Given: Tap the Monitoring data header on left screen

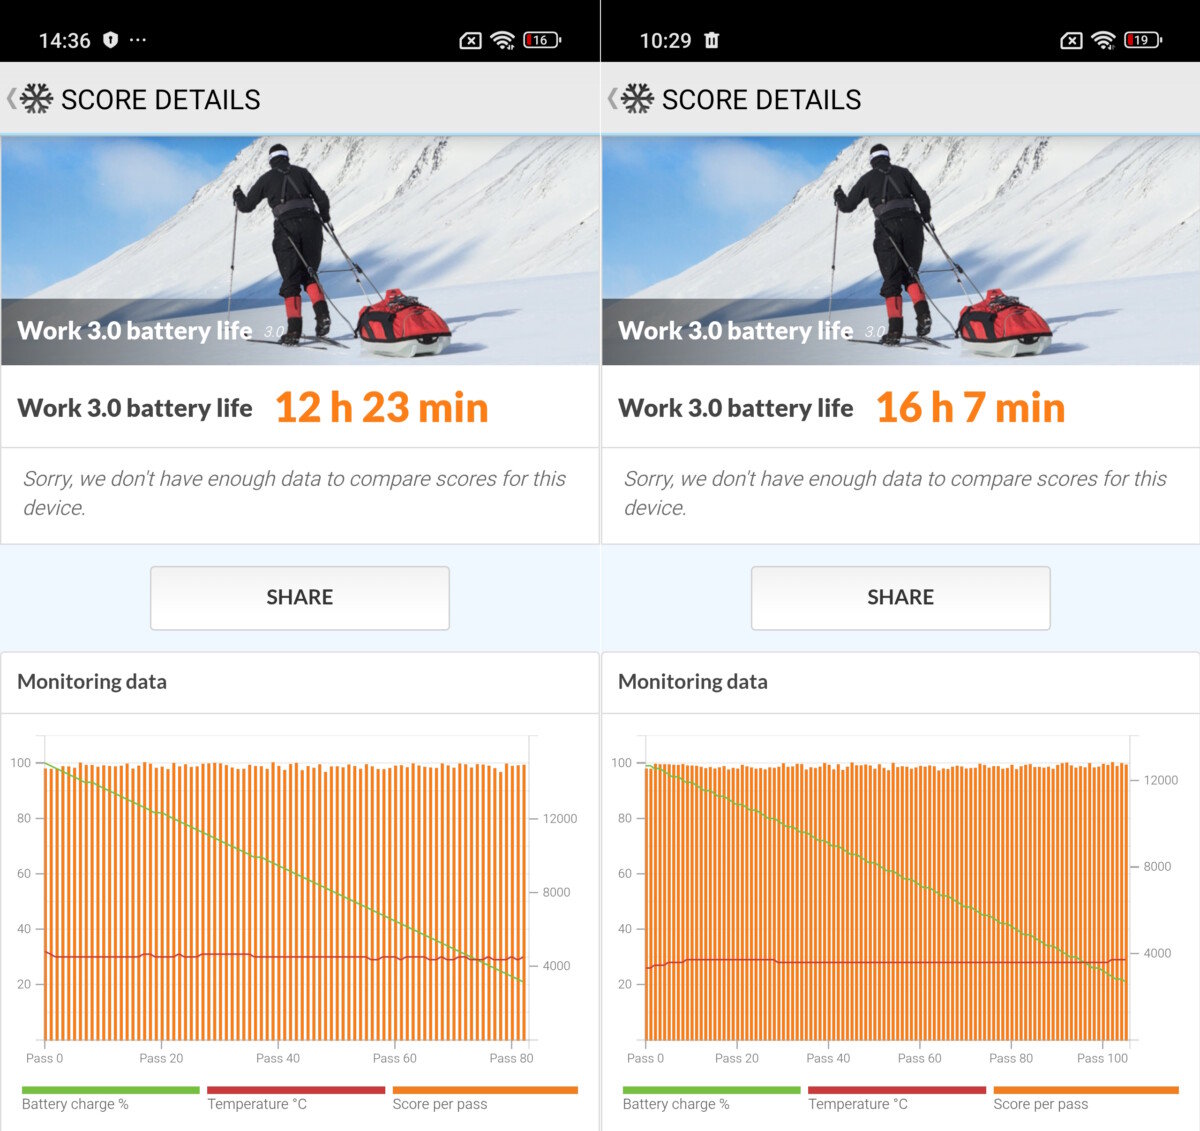Looking at the screenshot, I should pos(92,682).
